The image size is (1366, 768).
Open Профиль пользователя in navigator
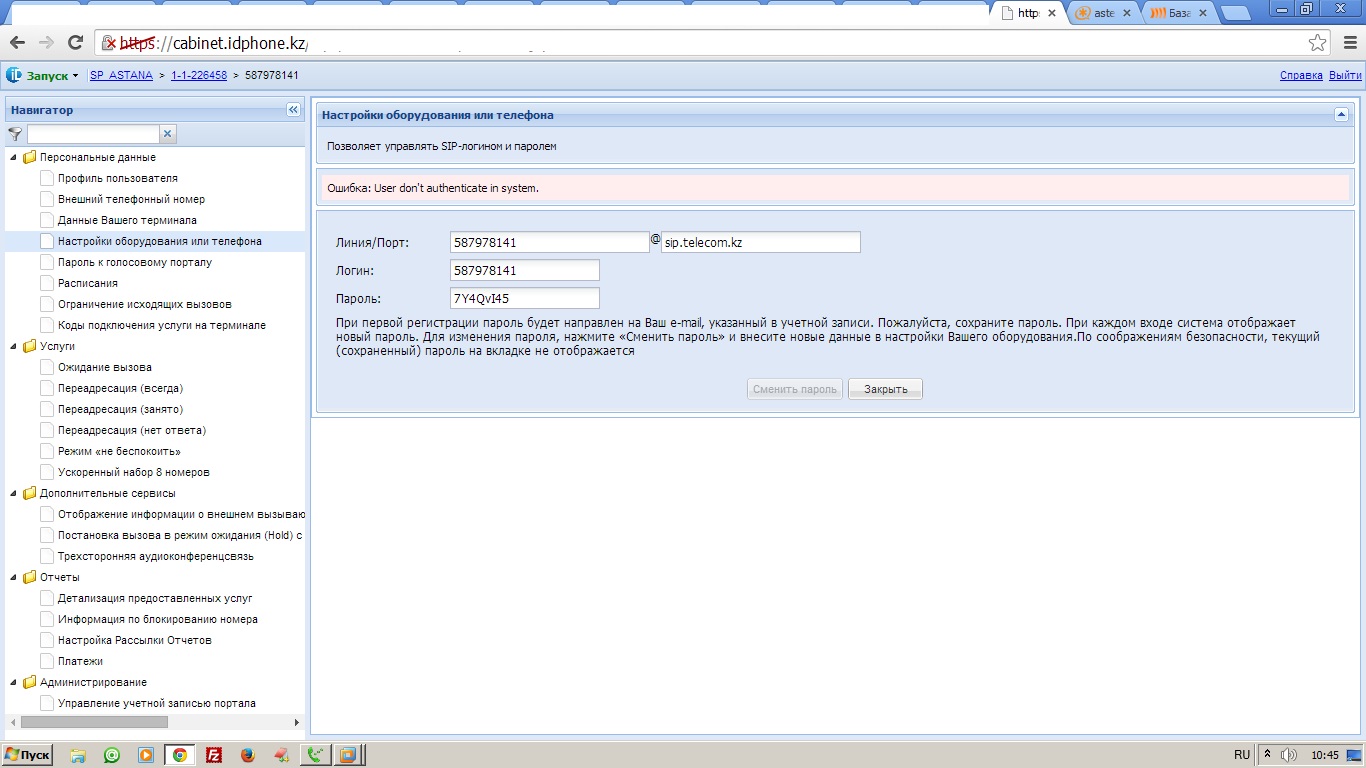(117, 178)
